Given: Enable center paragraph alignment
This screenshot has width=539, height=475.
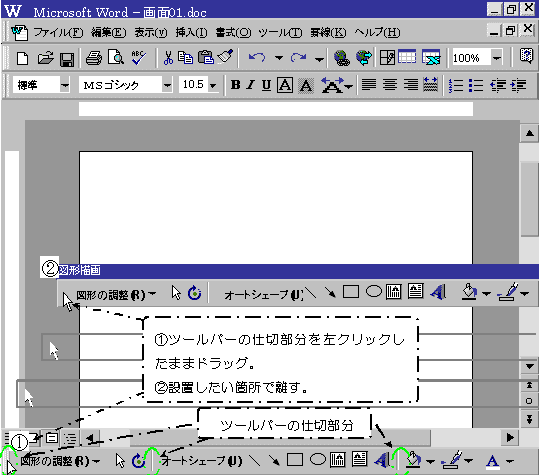Looking at the screenshot, I should 390,85.
